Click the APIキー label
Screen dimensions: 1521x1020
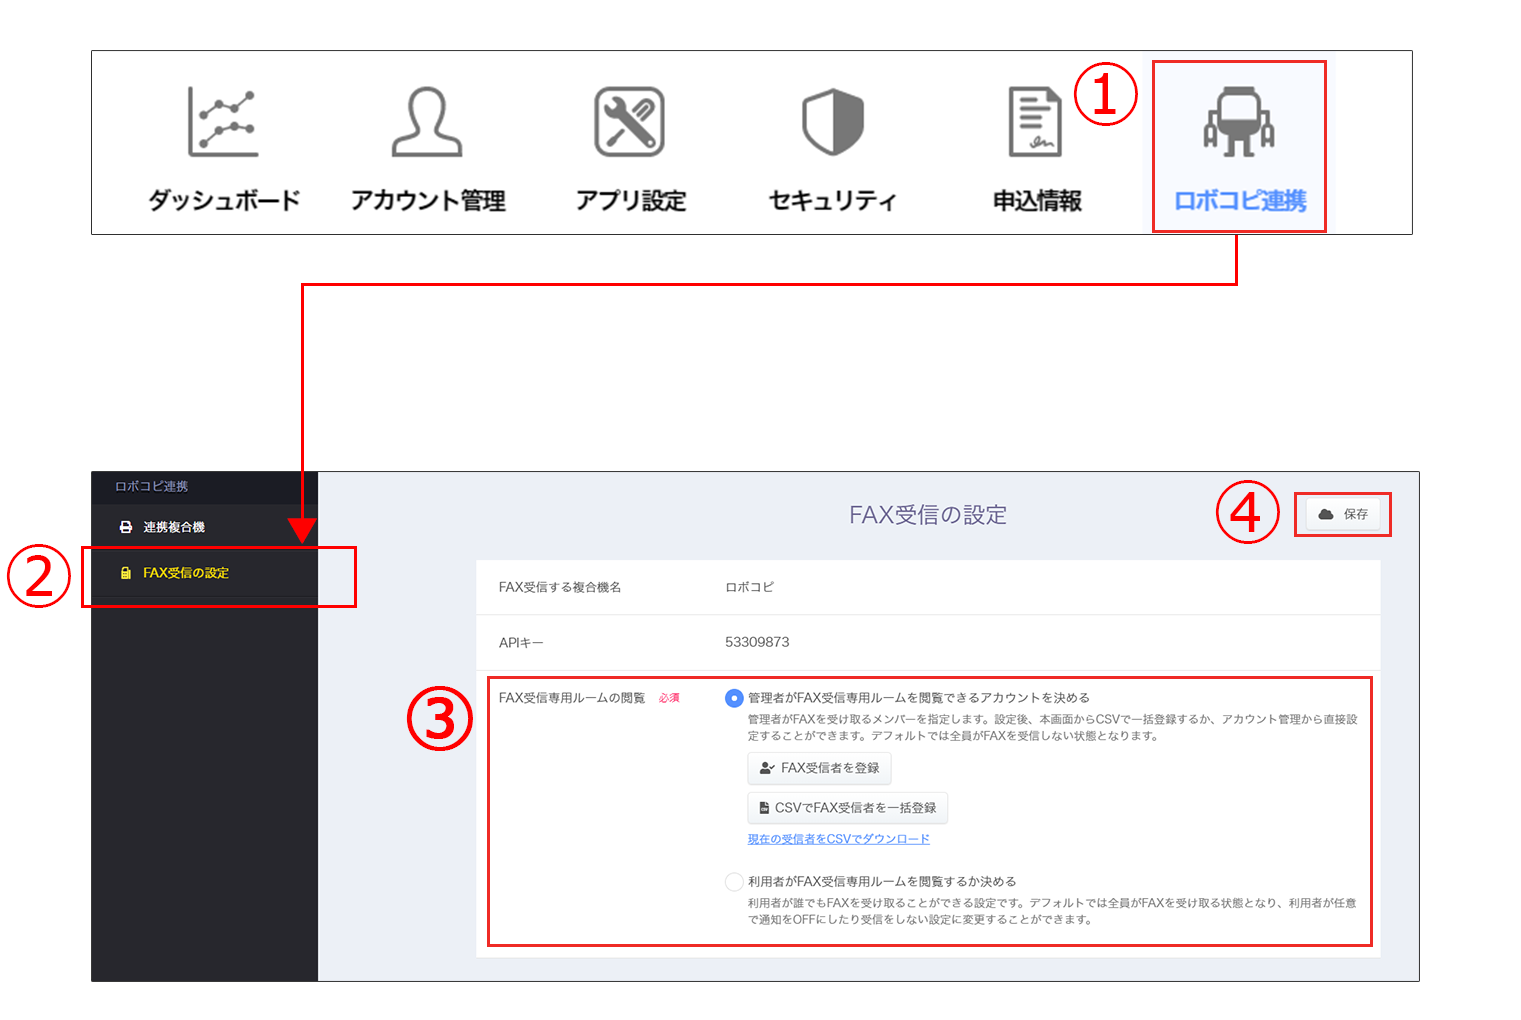(x=521, y=643)
